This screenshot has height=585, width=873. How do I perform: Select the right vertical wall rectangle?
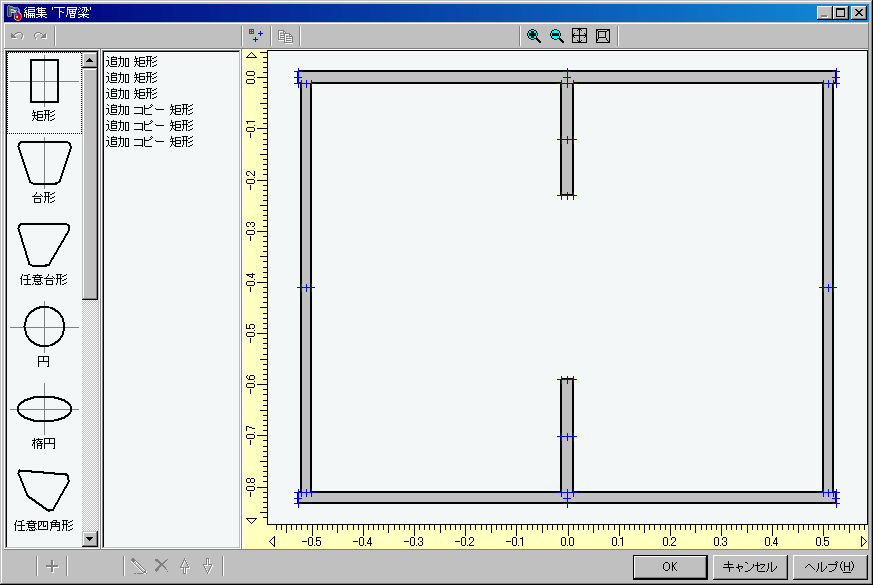point(828,287)
